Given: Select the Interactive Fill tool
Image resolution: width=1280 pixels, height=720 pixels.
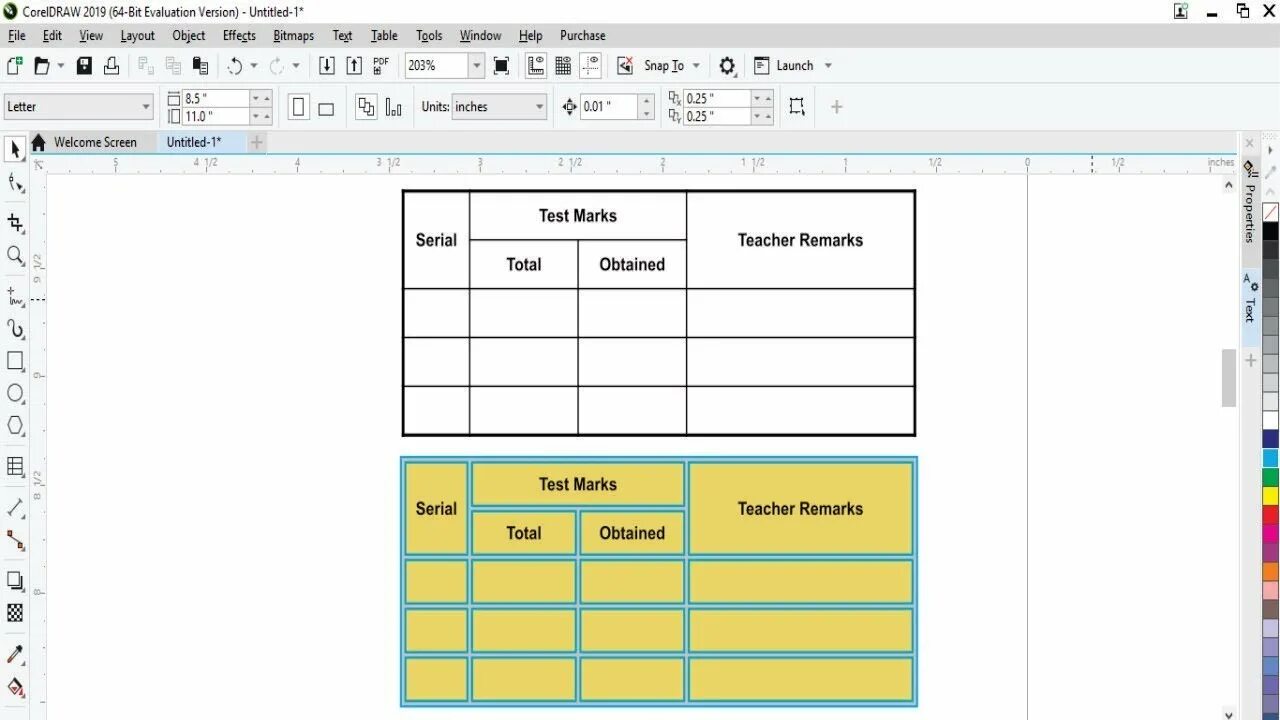Looking at the screenshot, I should tap(15, 687).
